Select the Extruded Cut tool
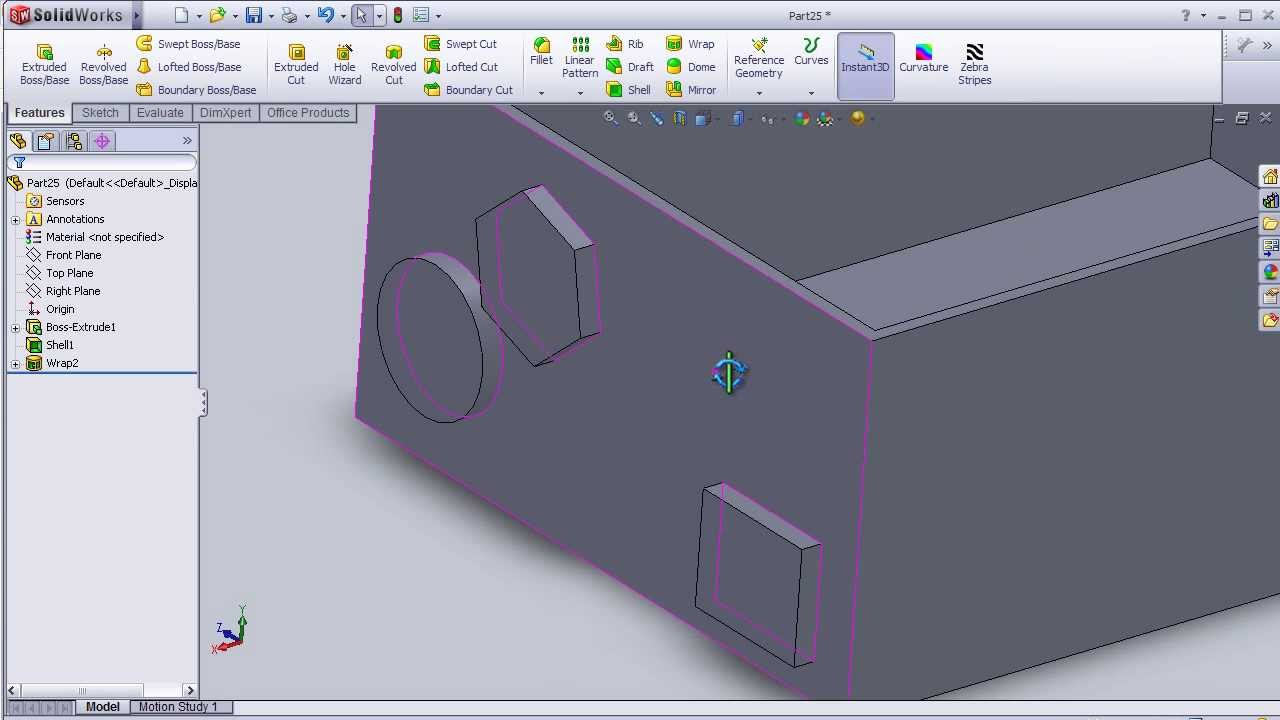The height and width of the screenshot is (720, 1280). tap(296, 64)
